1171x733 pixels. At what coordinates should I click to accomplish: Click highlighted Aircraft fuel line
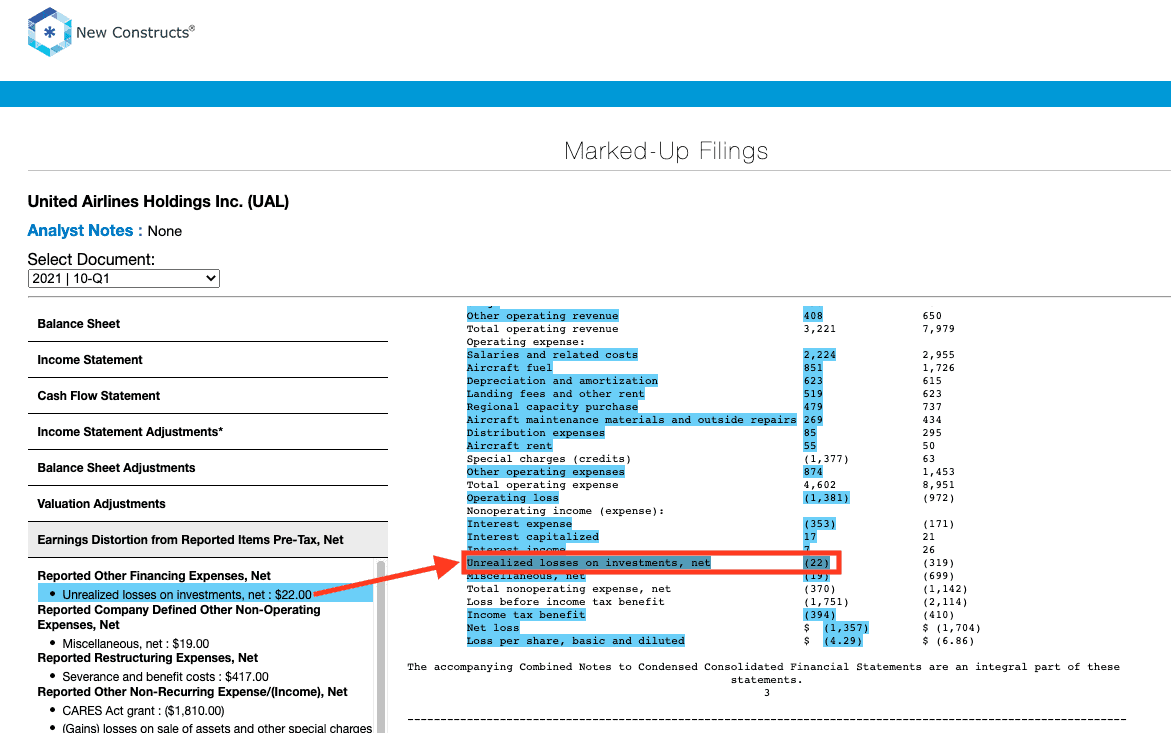[x=509, y=367]
